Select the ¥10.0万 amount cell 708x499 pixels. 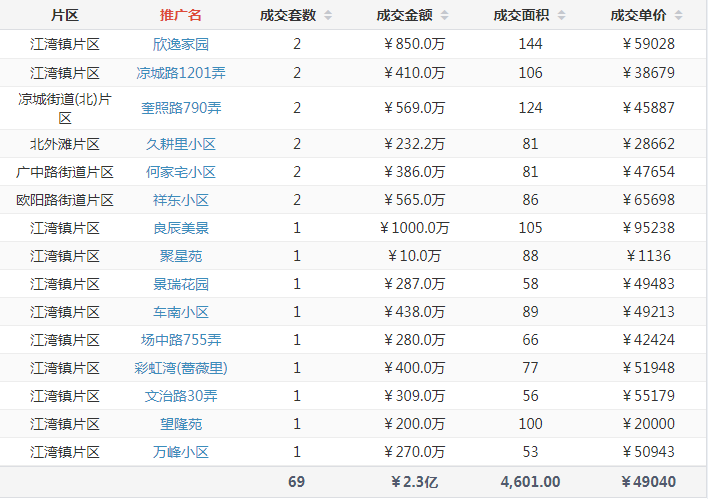click(414, 256)
